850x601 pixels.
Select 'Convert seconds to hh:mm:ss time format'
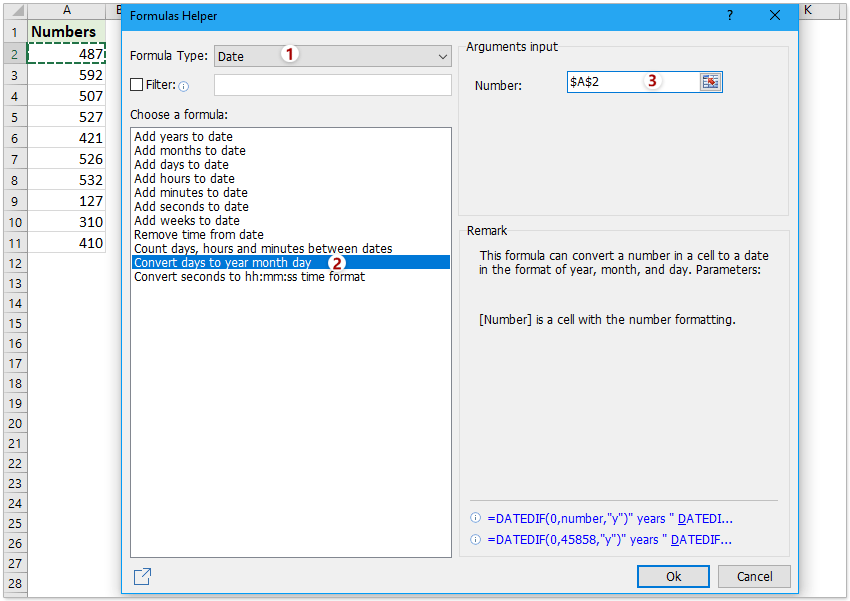249,277
